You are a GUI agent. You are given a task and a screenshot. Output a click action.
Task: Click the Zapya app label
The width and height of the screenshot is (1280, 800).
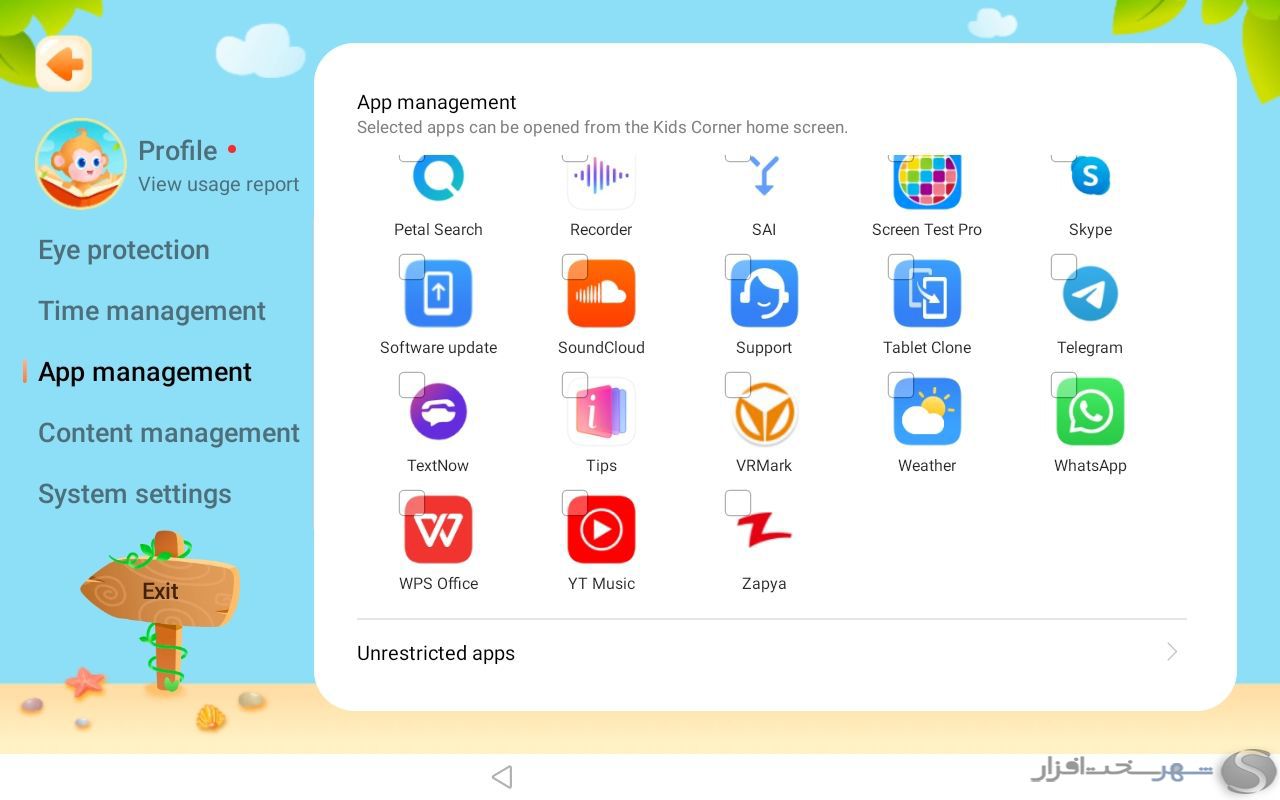click(x=764, y=584)
